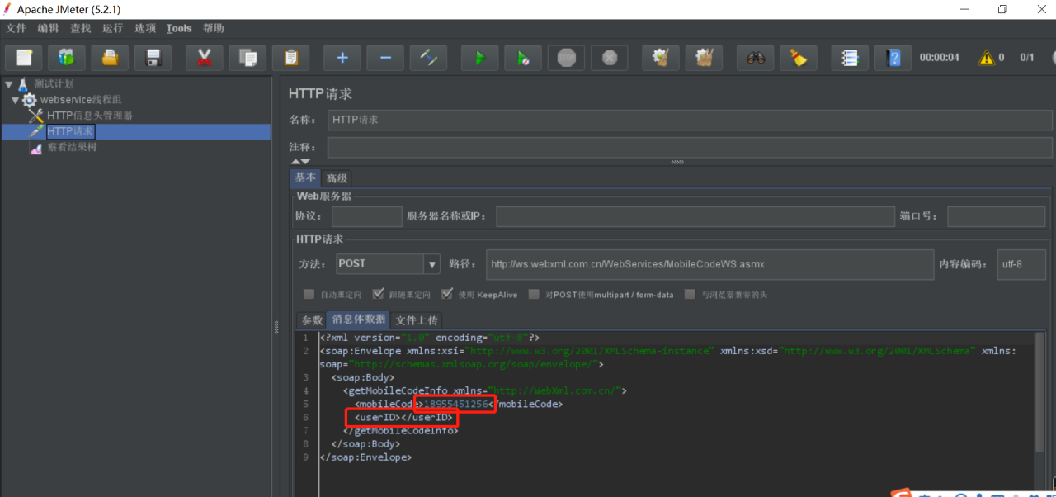Clear results with single broom icon

tap(661, 58)
